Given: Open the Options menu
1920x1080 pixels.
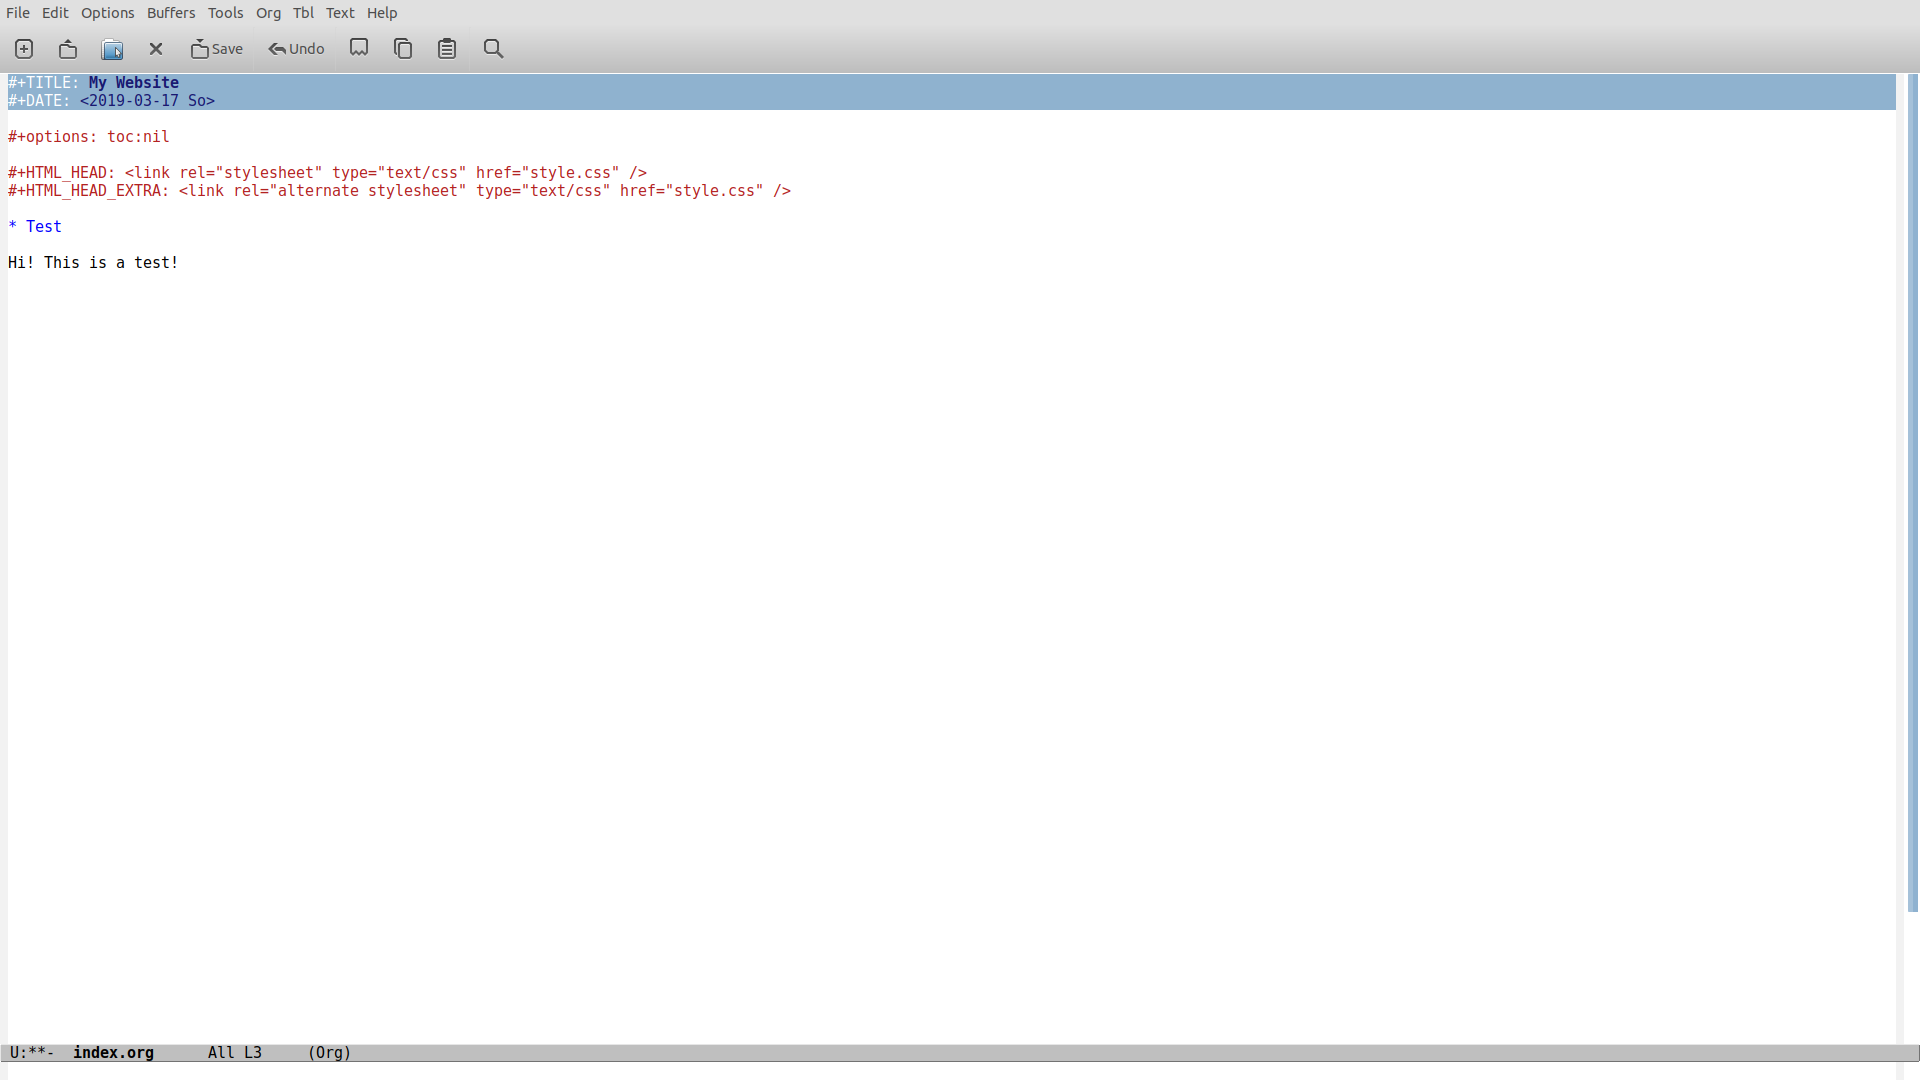Looking at the screenshot, I should (107, 13).
